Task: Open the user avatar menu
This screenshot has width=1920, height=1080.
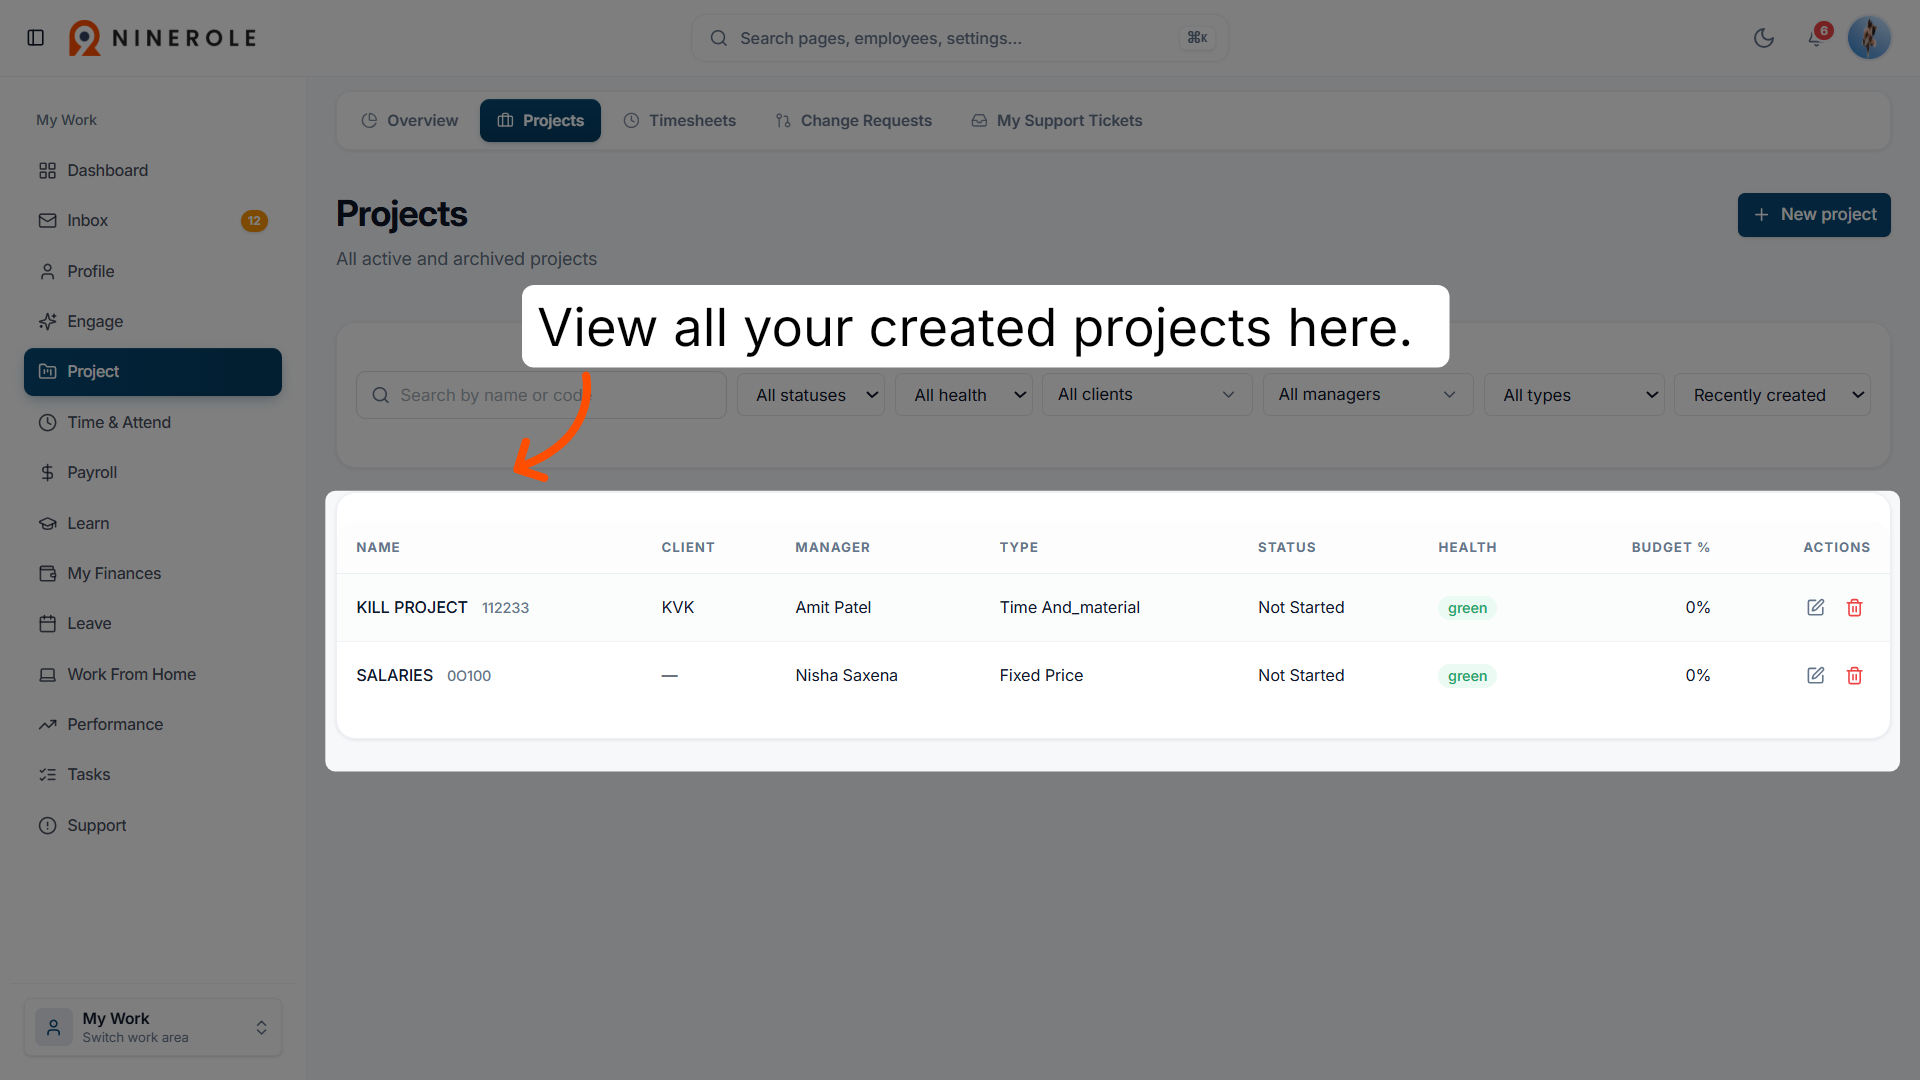Action: point(1869,38)
